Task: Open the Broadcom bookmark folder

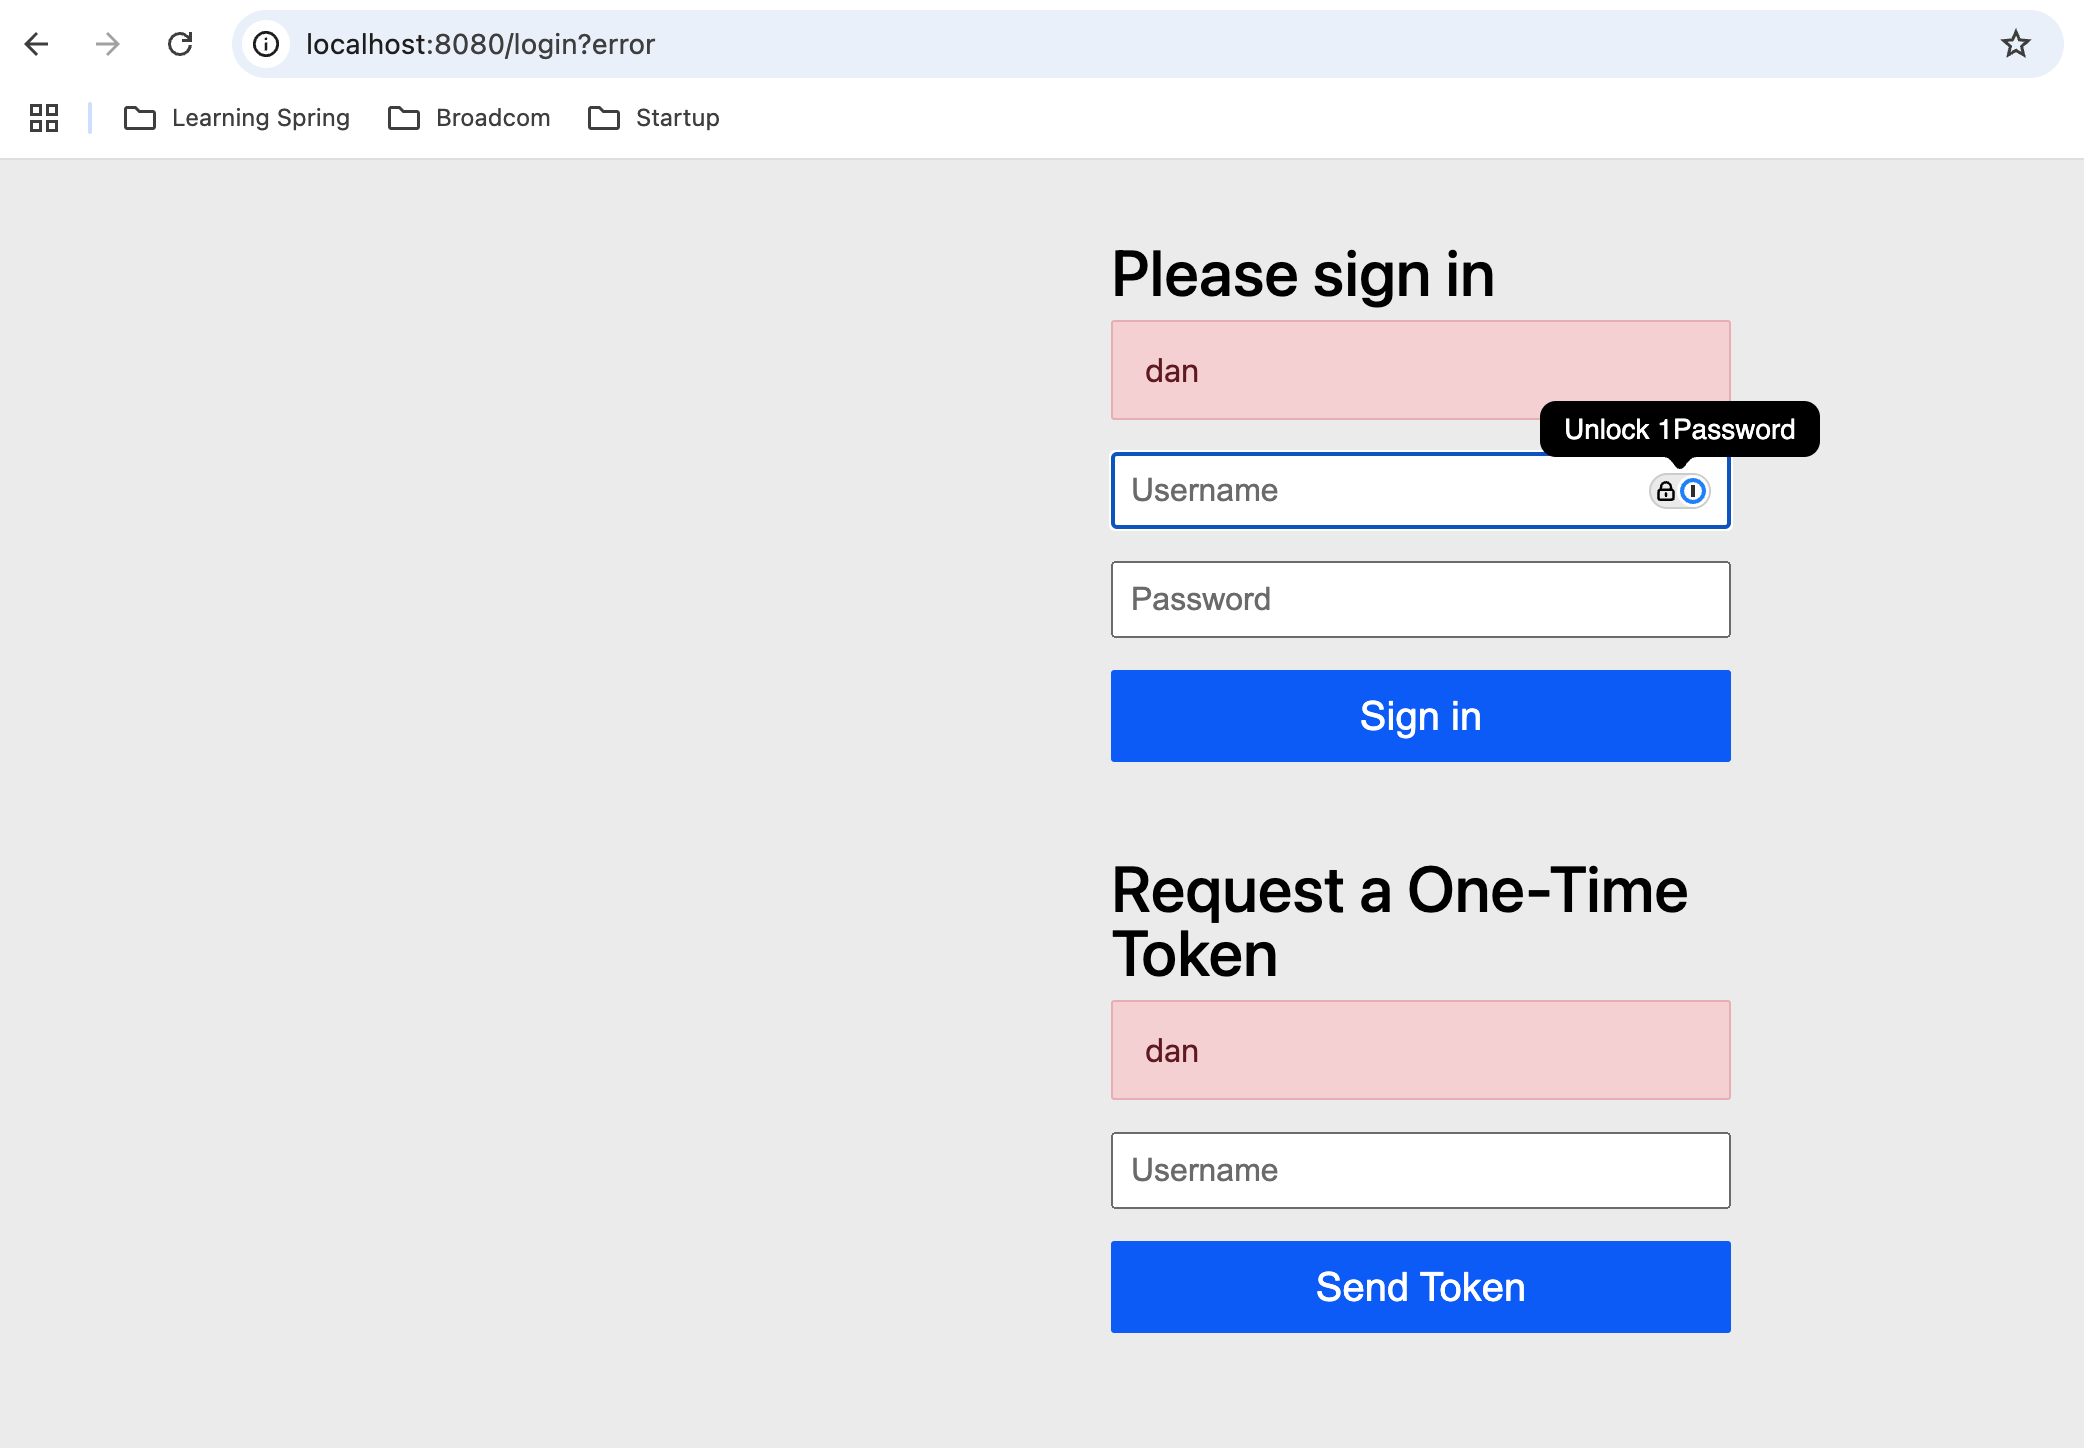Action: coord(469,118)
